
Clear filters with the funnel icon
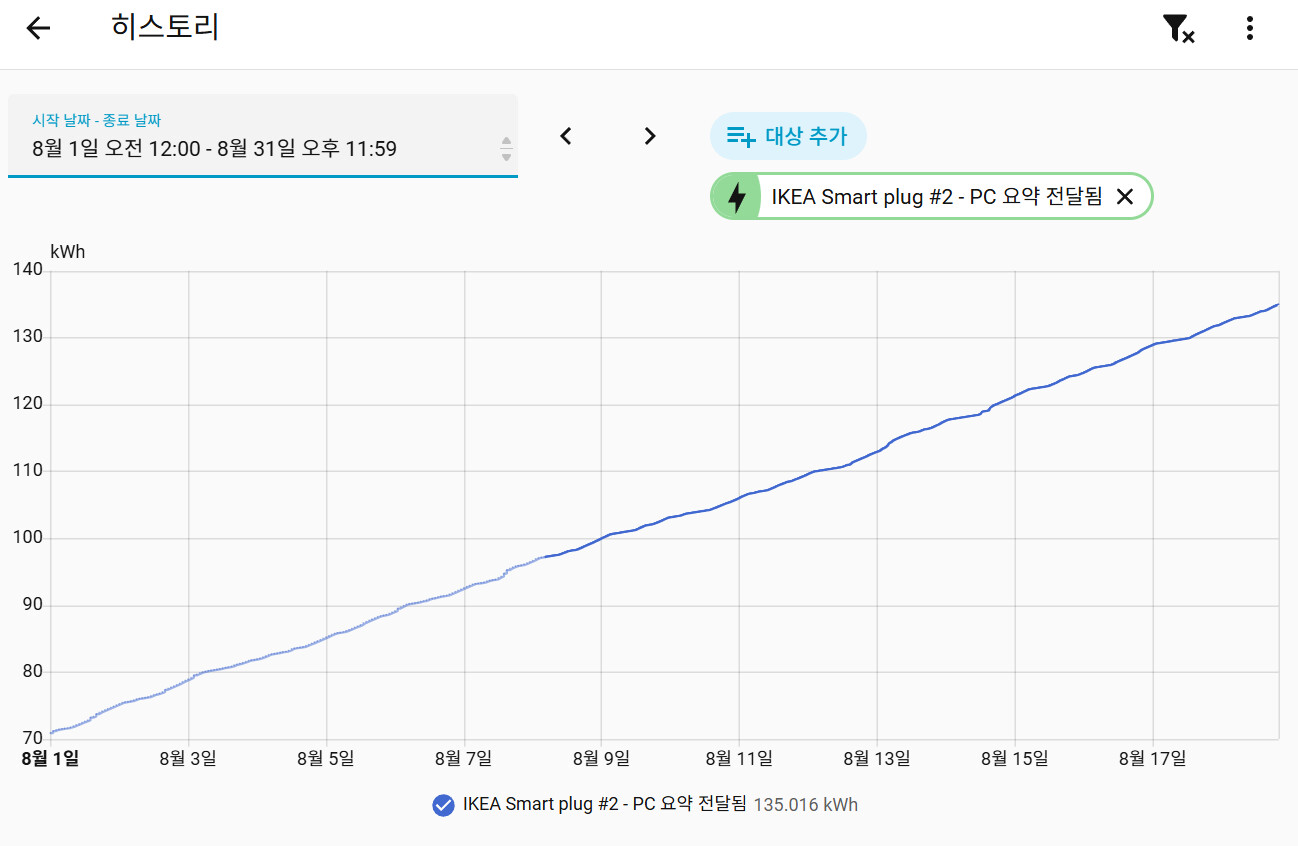point(1179,28)
